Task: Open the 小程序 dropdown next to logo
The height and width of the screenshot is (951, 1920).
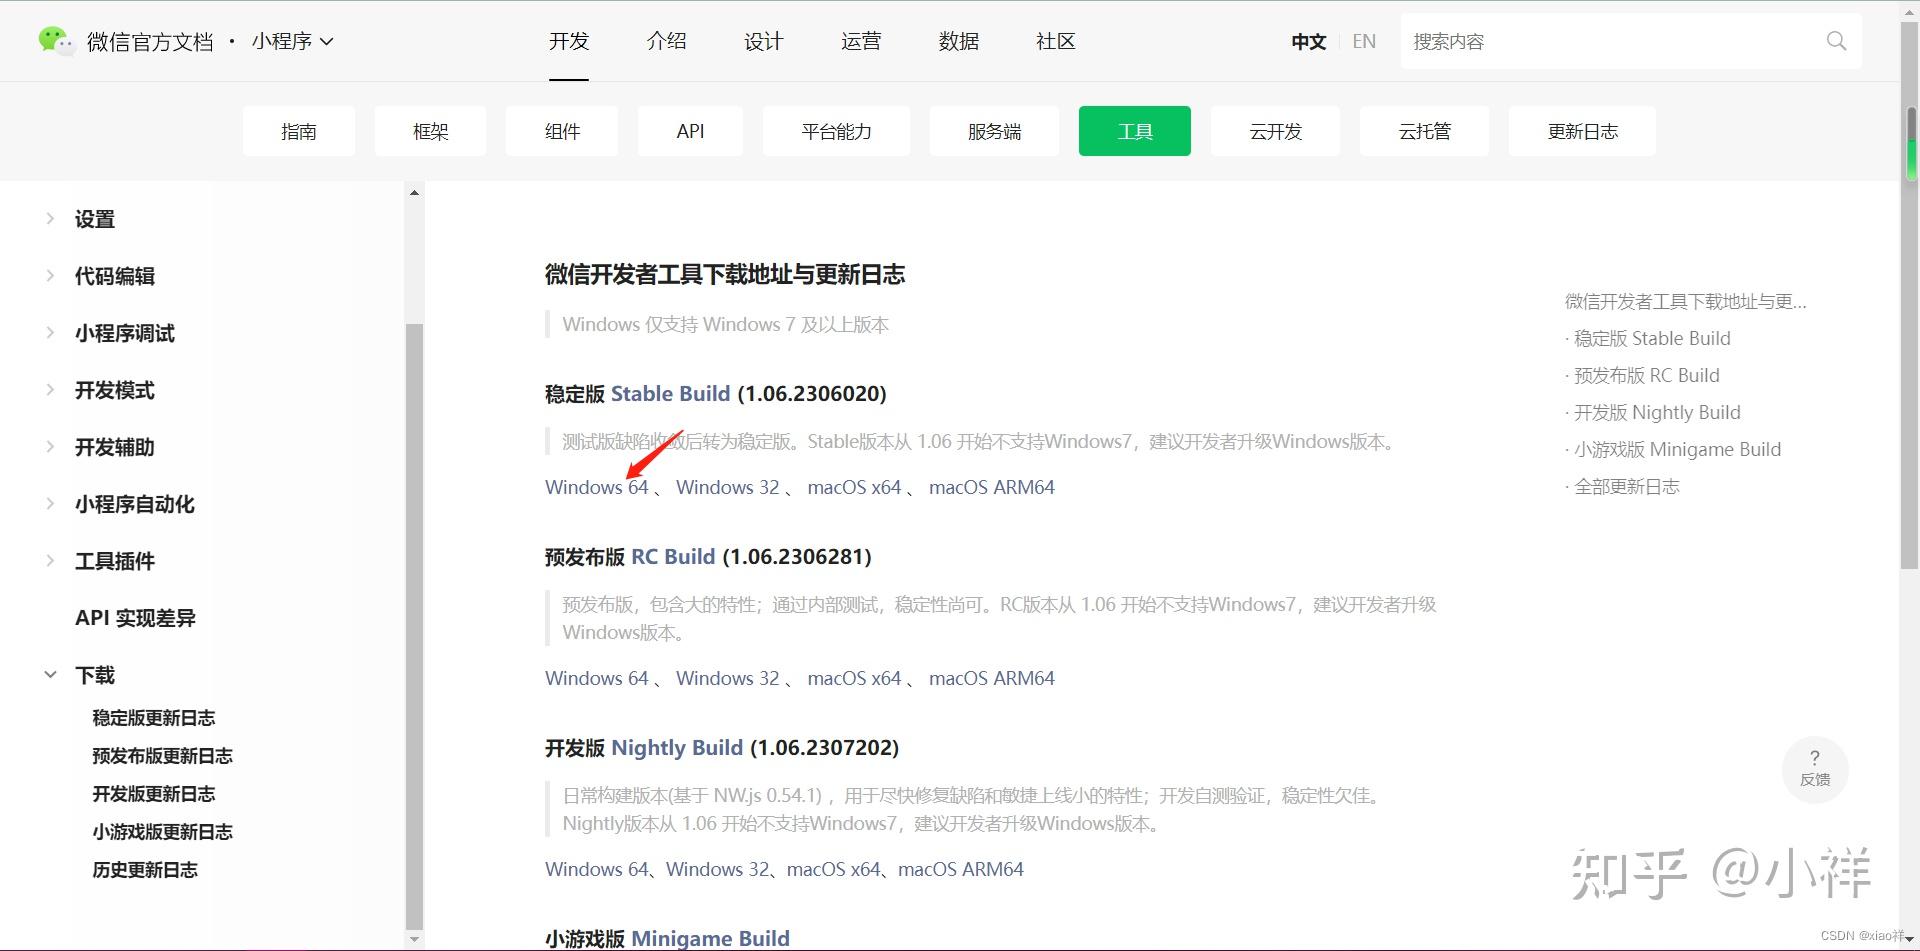Action: click(x=292, y=41)
